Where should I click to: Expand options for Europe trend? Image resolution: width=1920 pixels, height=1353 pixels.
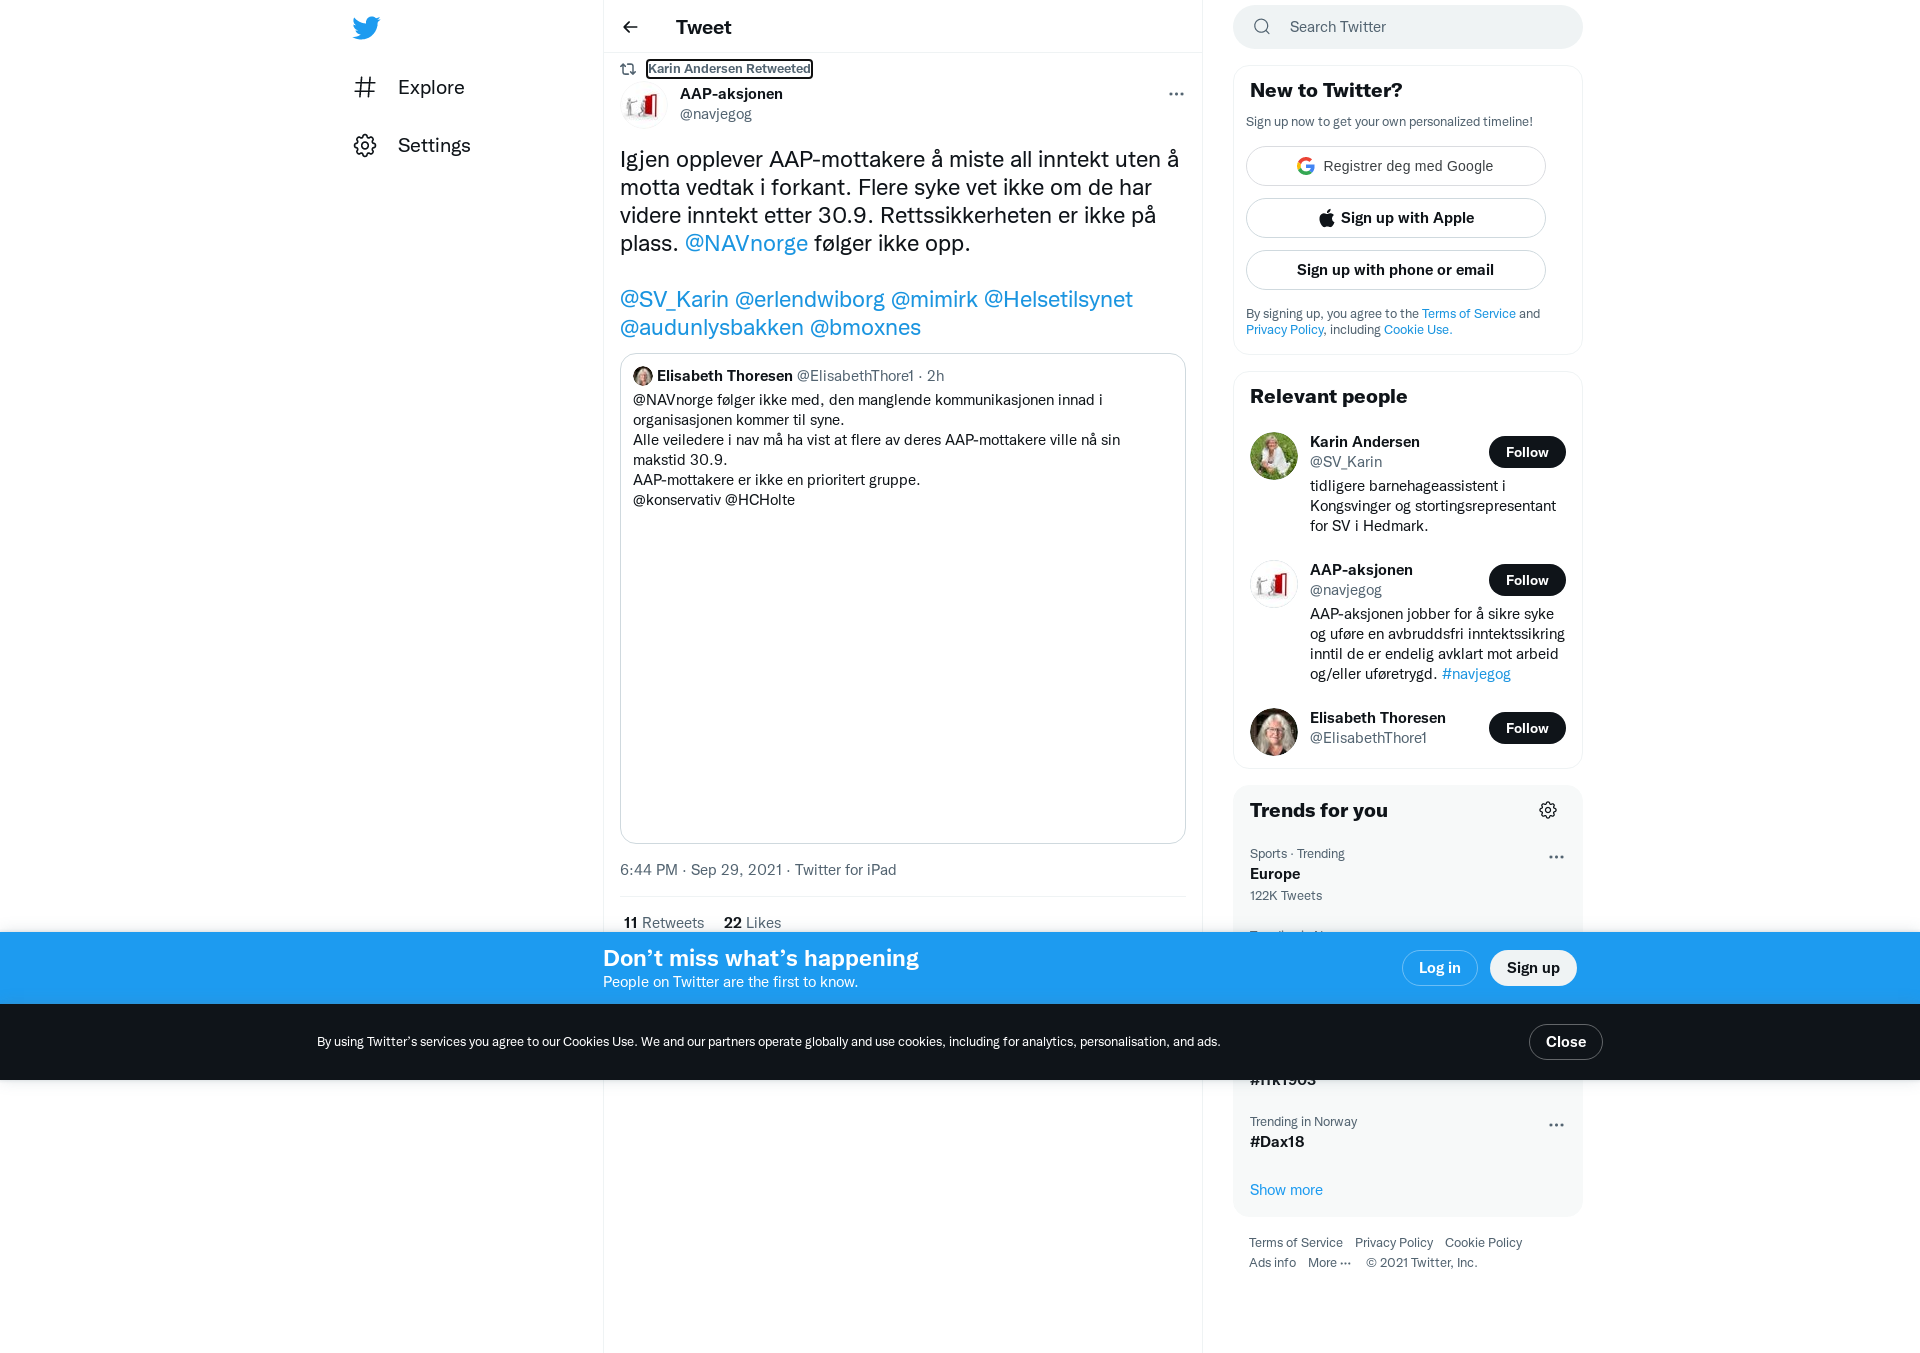point(1556,857)
